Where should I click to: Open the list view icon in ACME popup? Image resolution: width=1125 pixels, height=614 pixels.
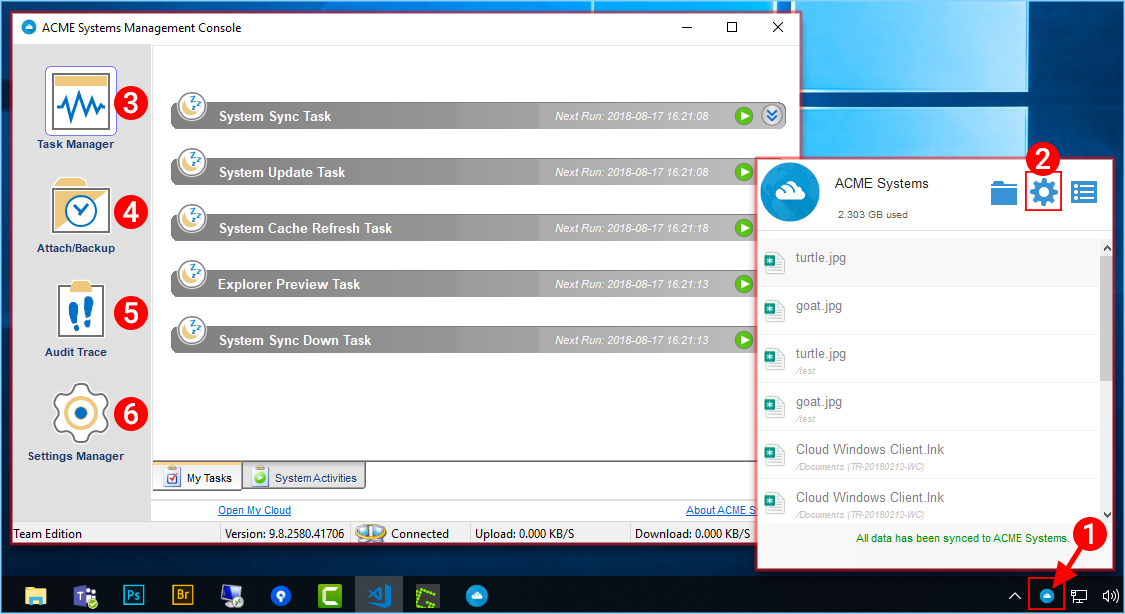(1083, 192)
